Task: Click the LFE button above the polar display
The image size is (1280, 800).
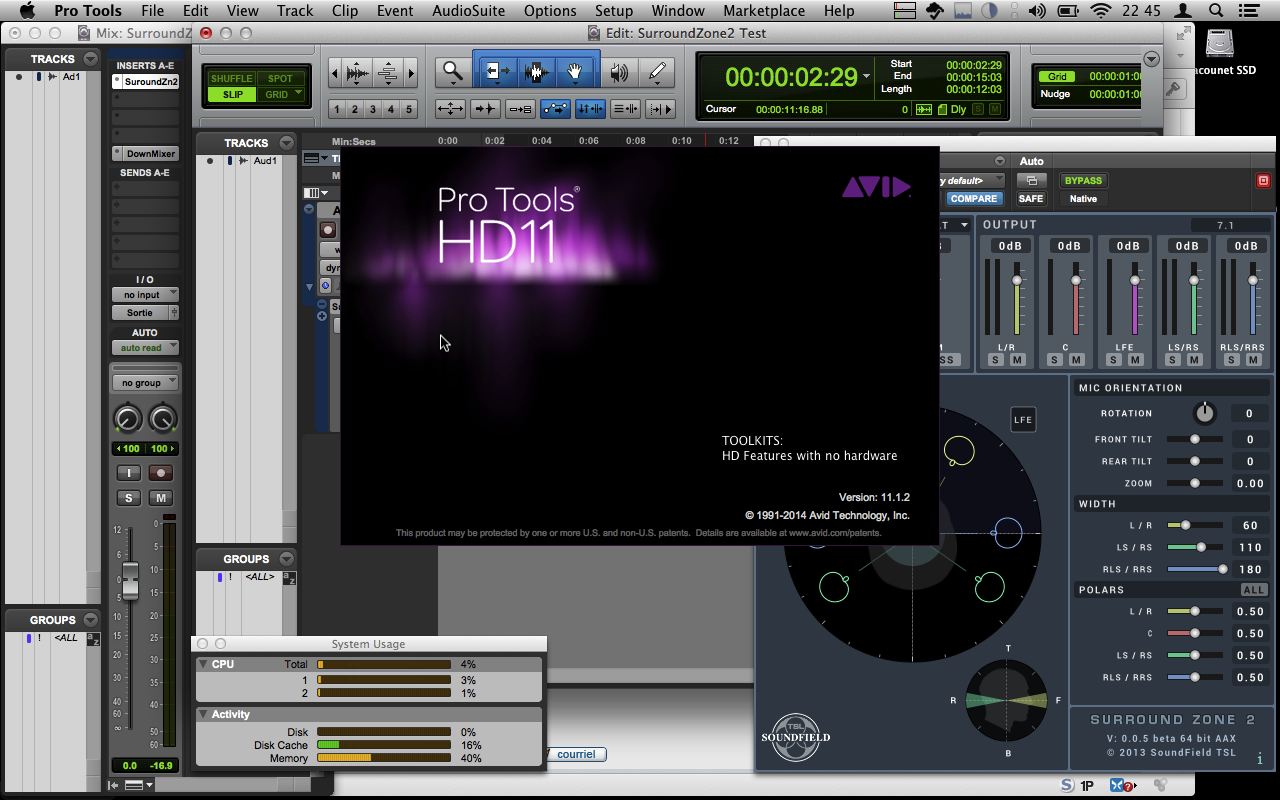Action: [x=1023, y=420]
